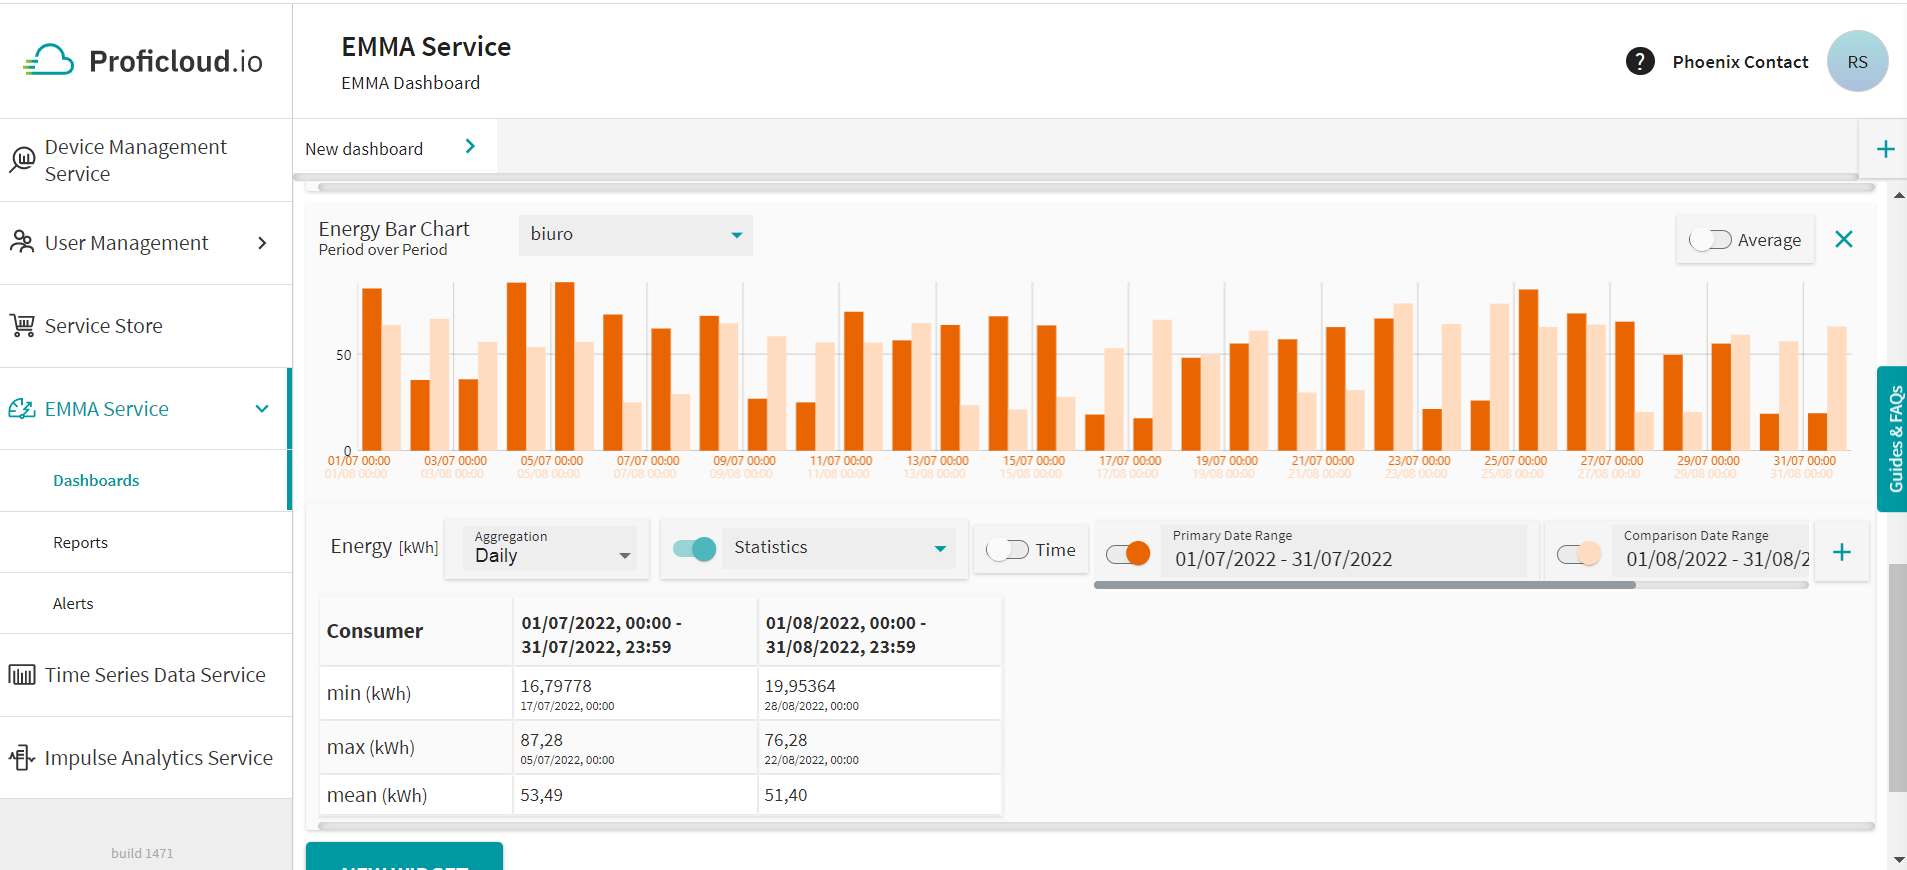Click the User Management people icon
Viewport: 1907px width, 870px height.
(22, 242)
